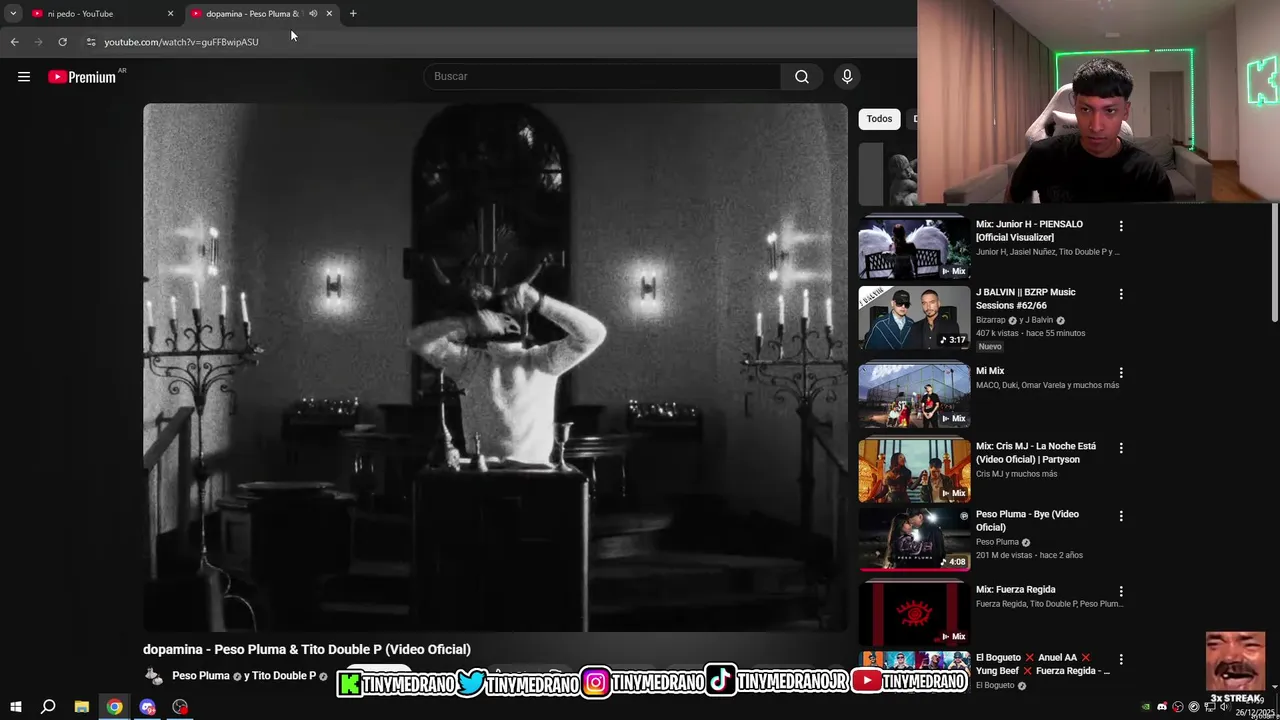The height and width of the screenshot is (720, 1280).
Task: Open options for 'Peso Pluma - Bye (Video Oficial)'
Action: [x=1121, y=516]
